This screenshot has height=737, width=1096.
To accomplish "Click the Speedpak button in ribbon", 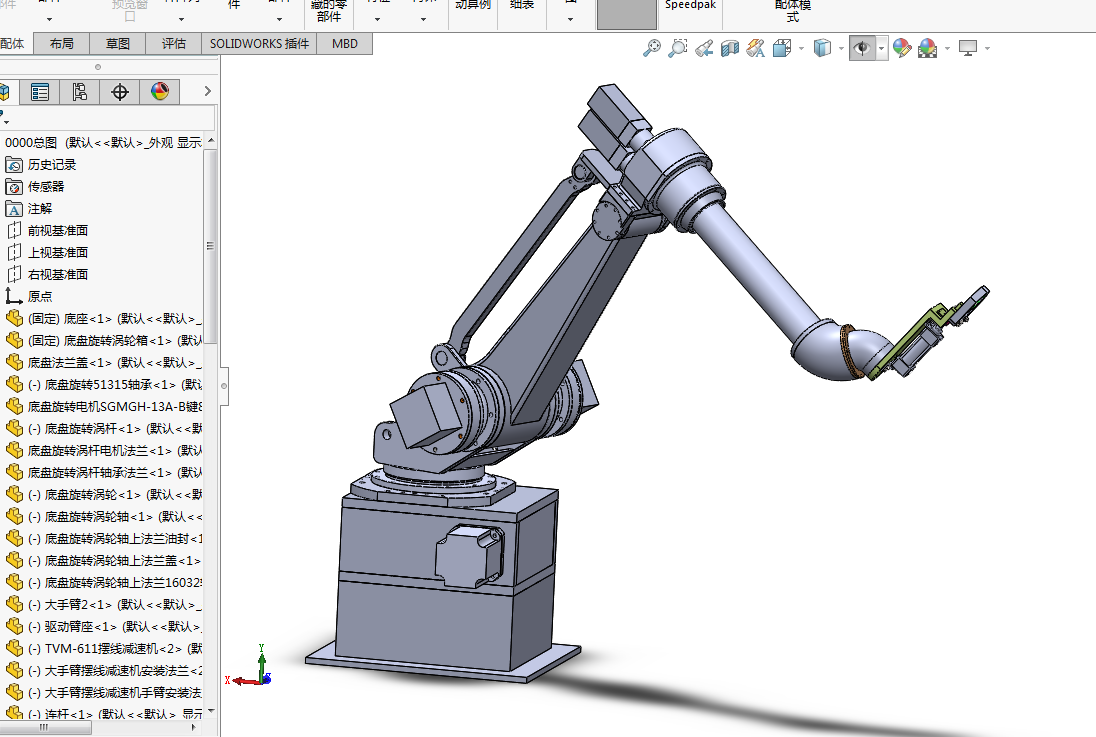I will coord(689,6).
